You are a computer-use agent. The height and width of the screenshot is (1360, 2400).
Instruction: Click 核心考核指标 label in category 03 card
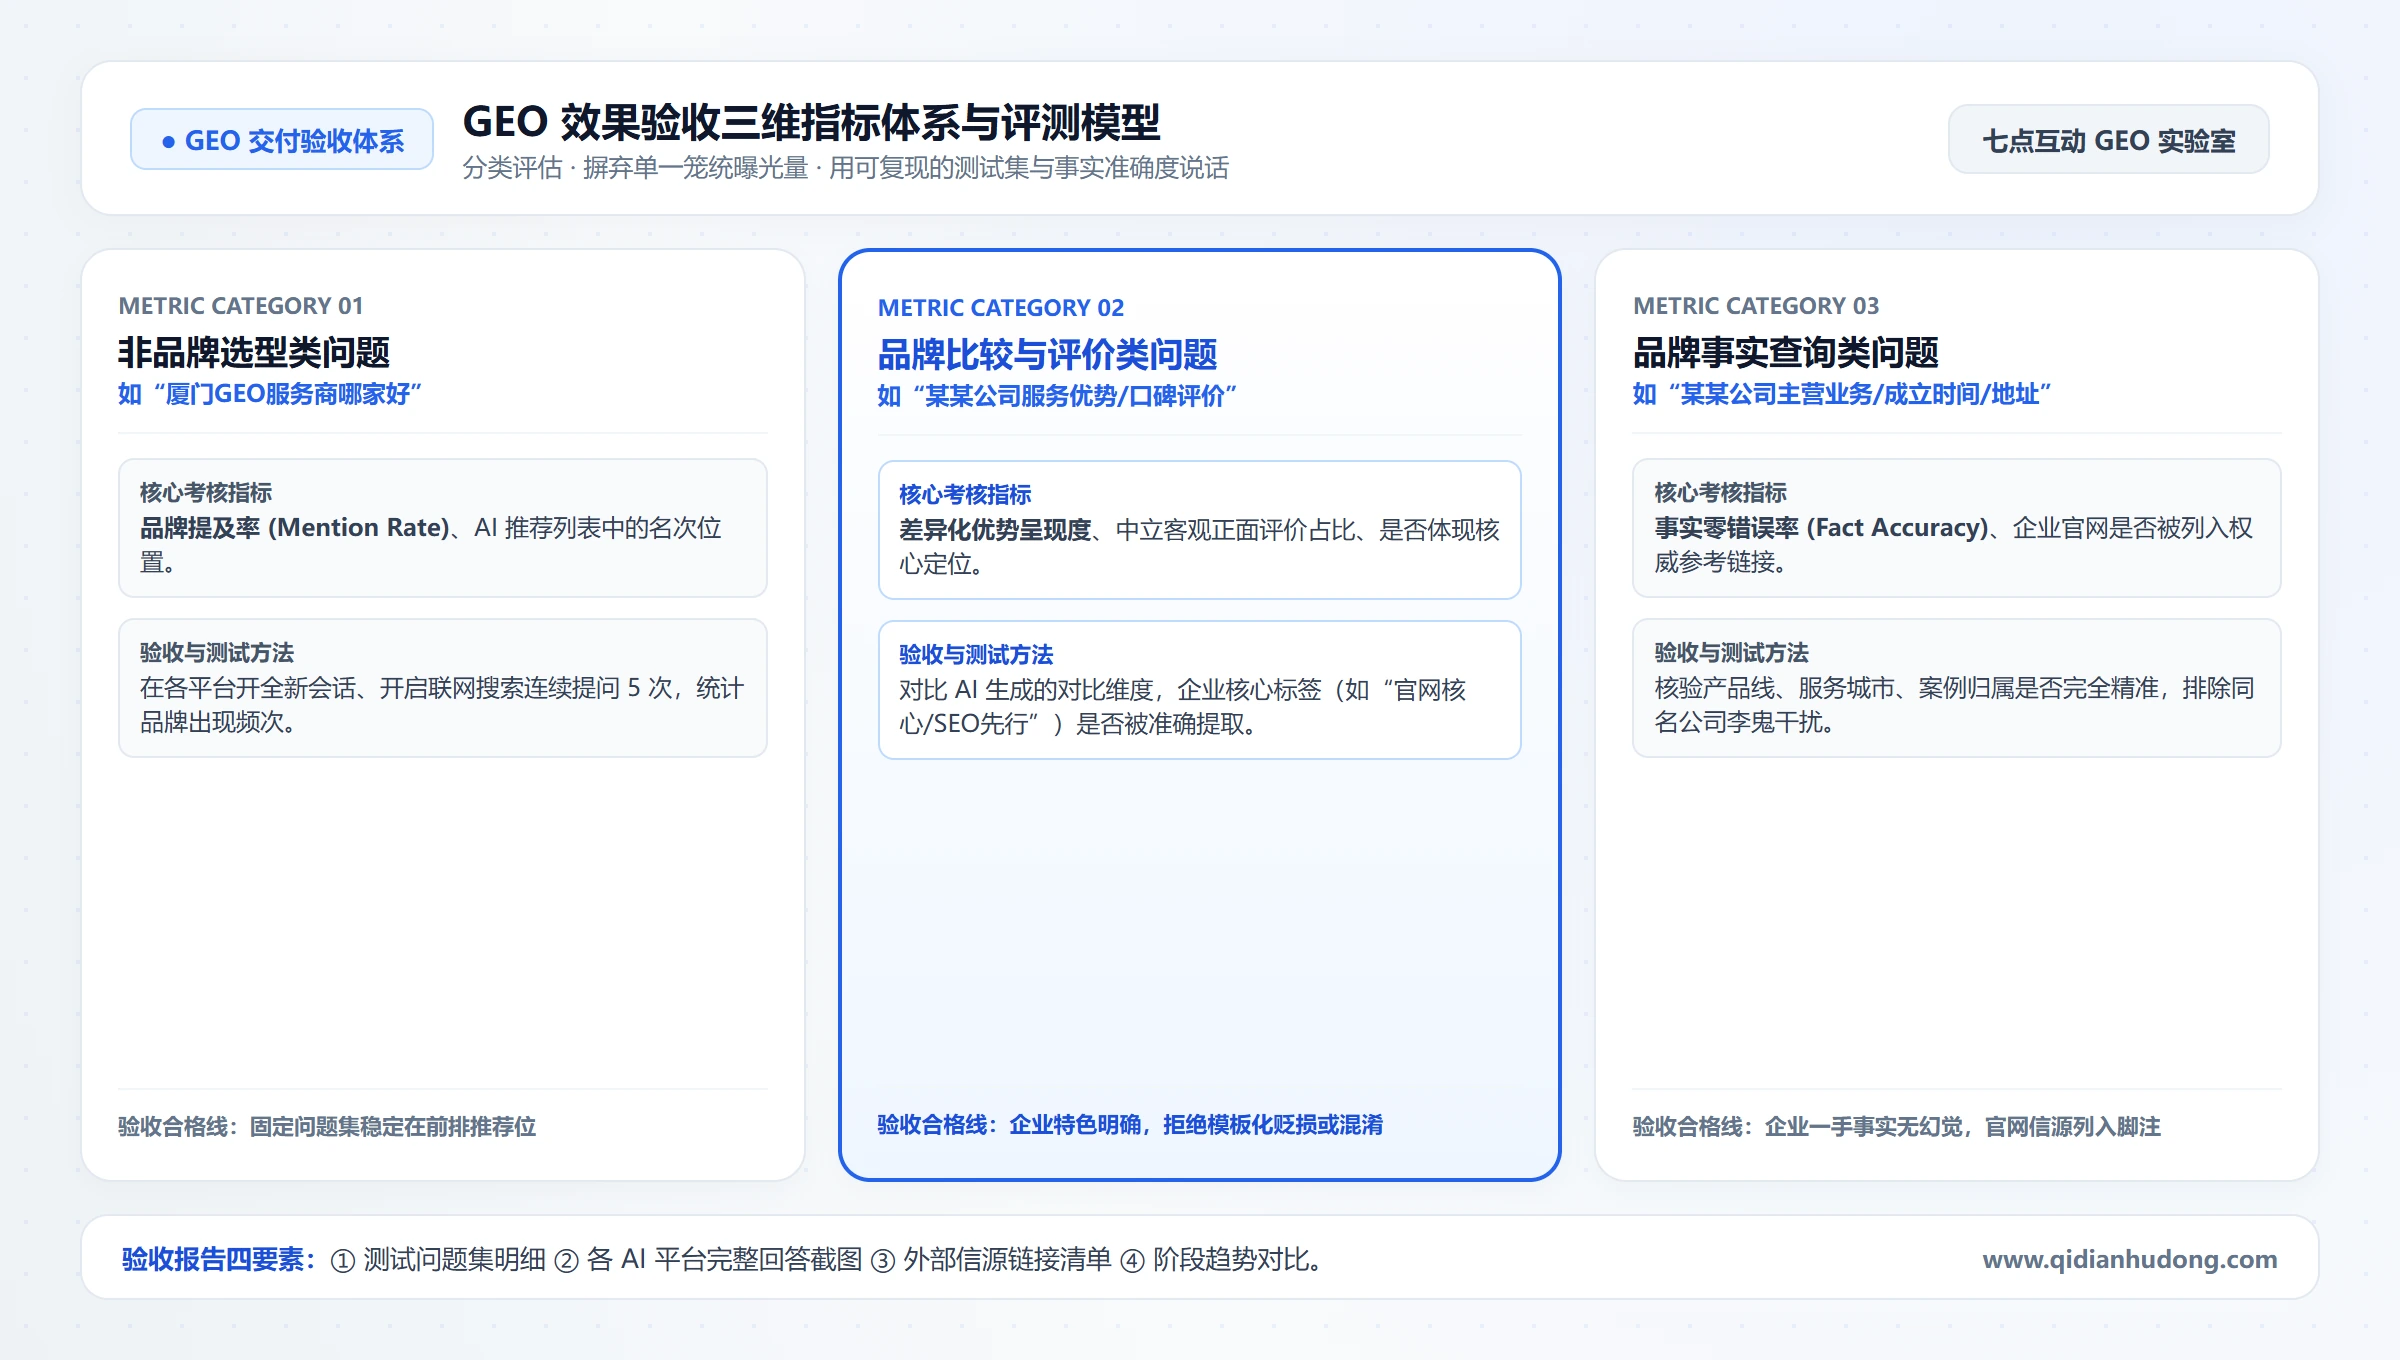[x=1720, y=493]
